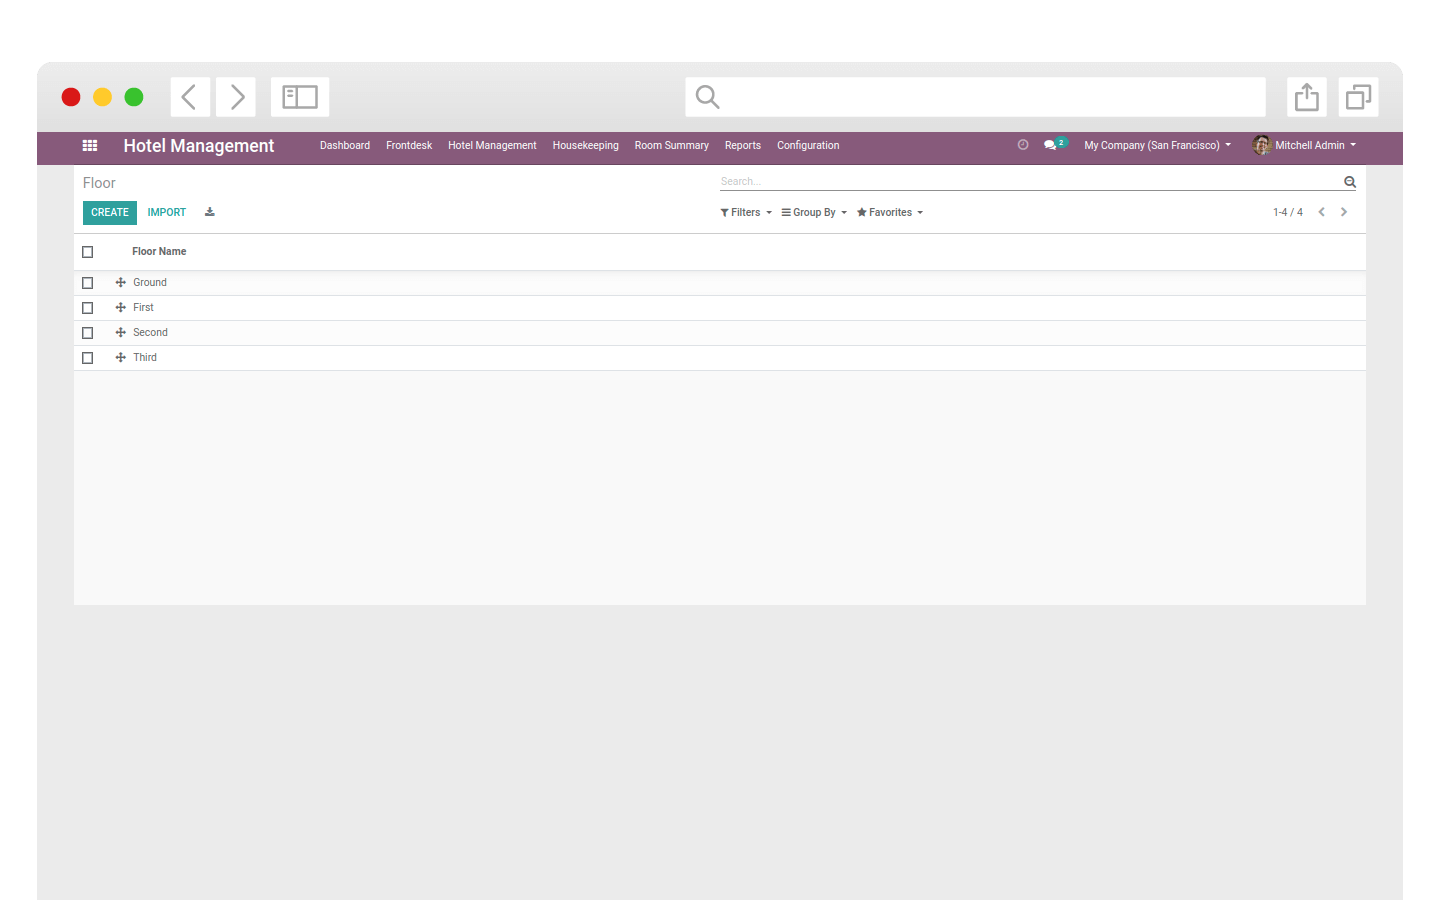
Task: Click the drag handle for First row
Action: (x=121, y=308)
